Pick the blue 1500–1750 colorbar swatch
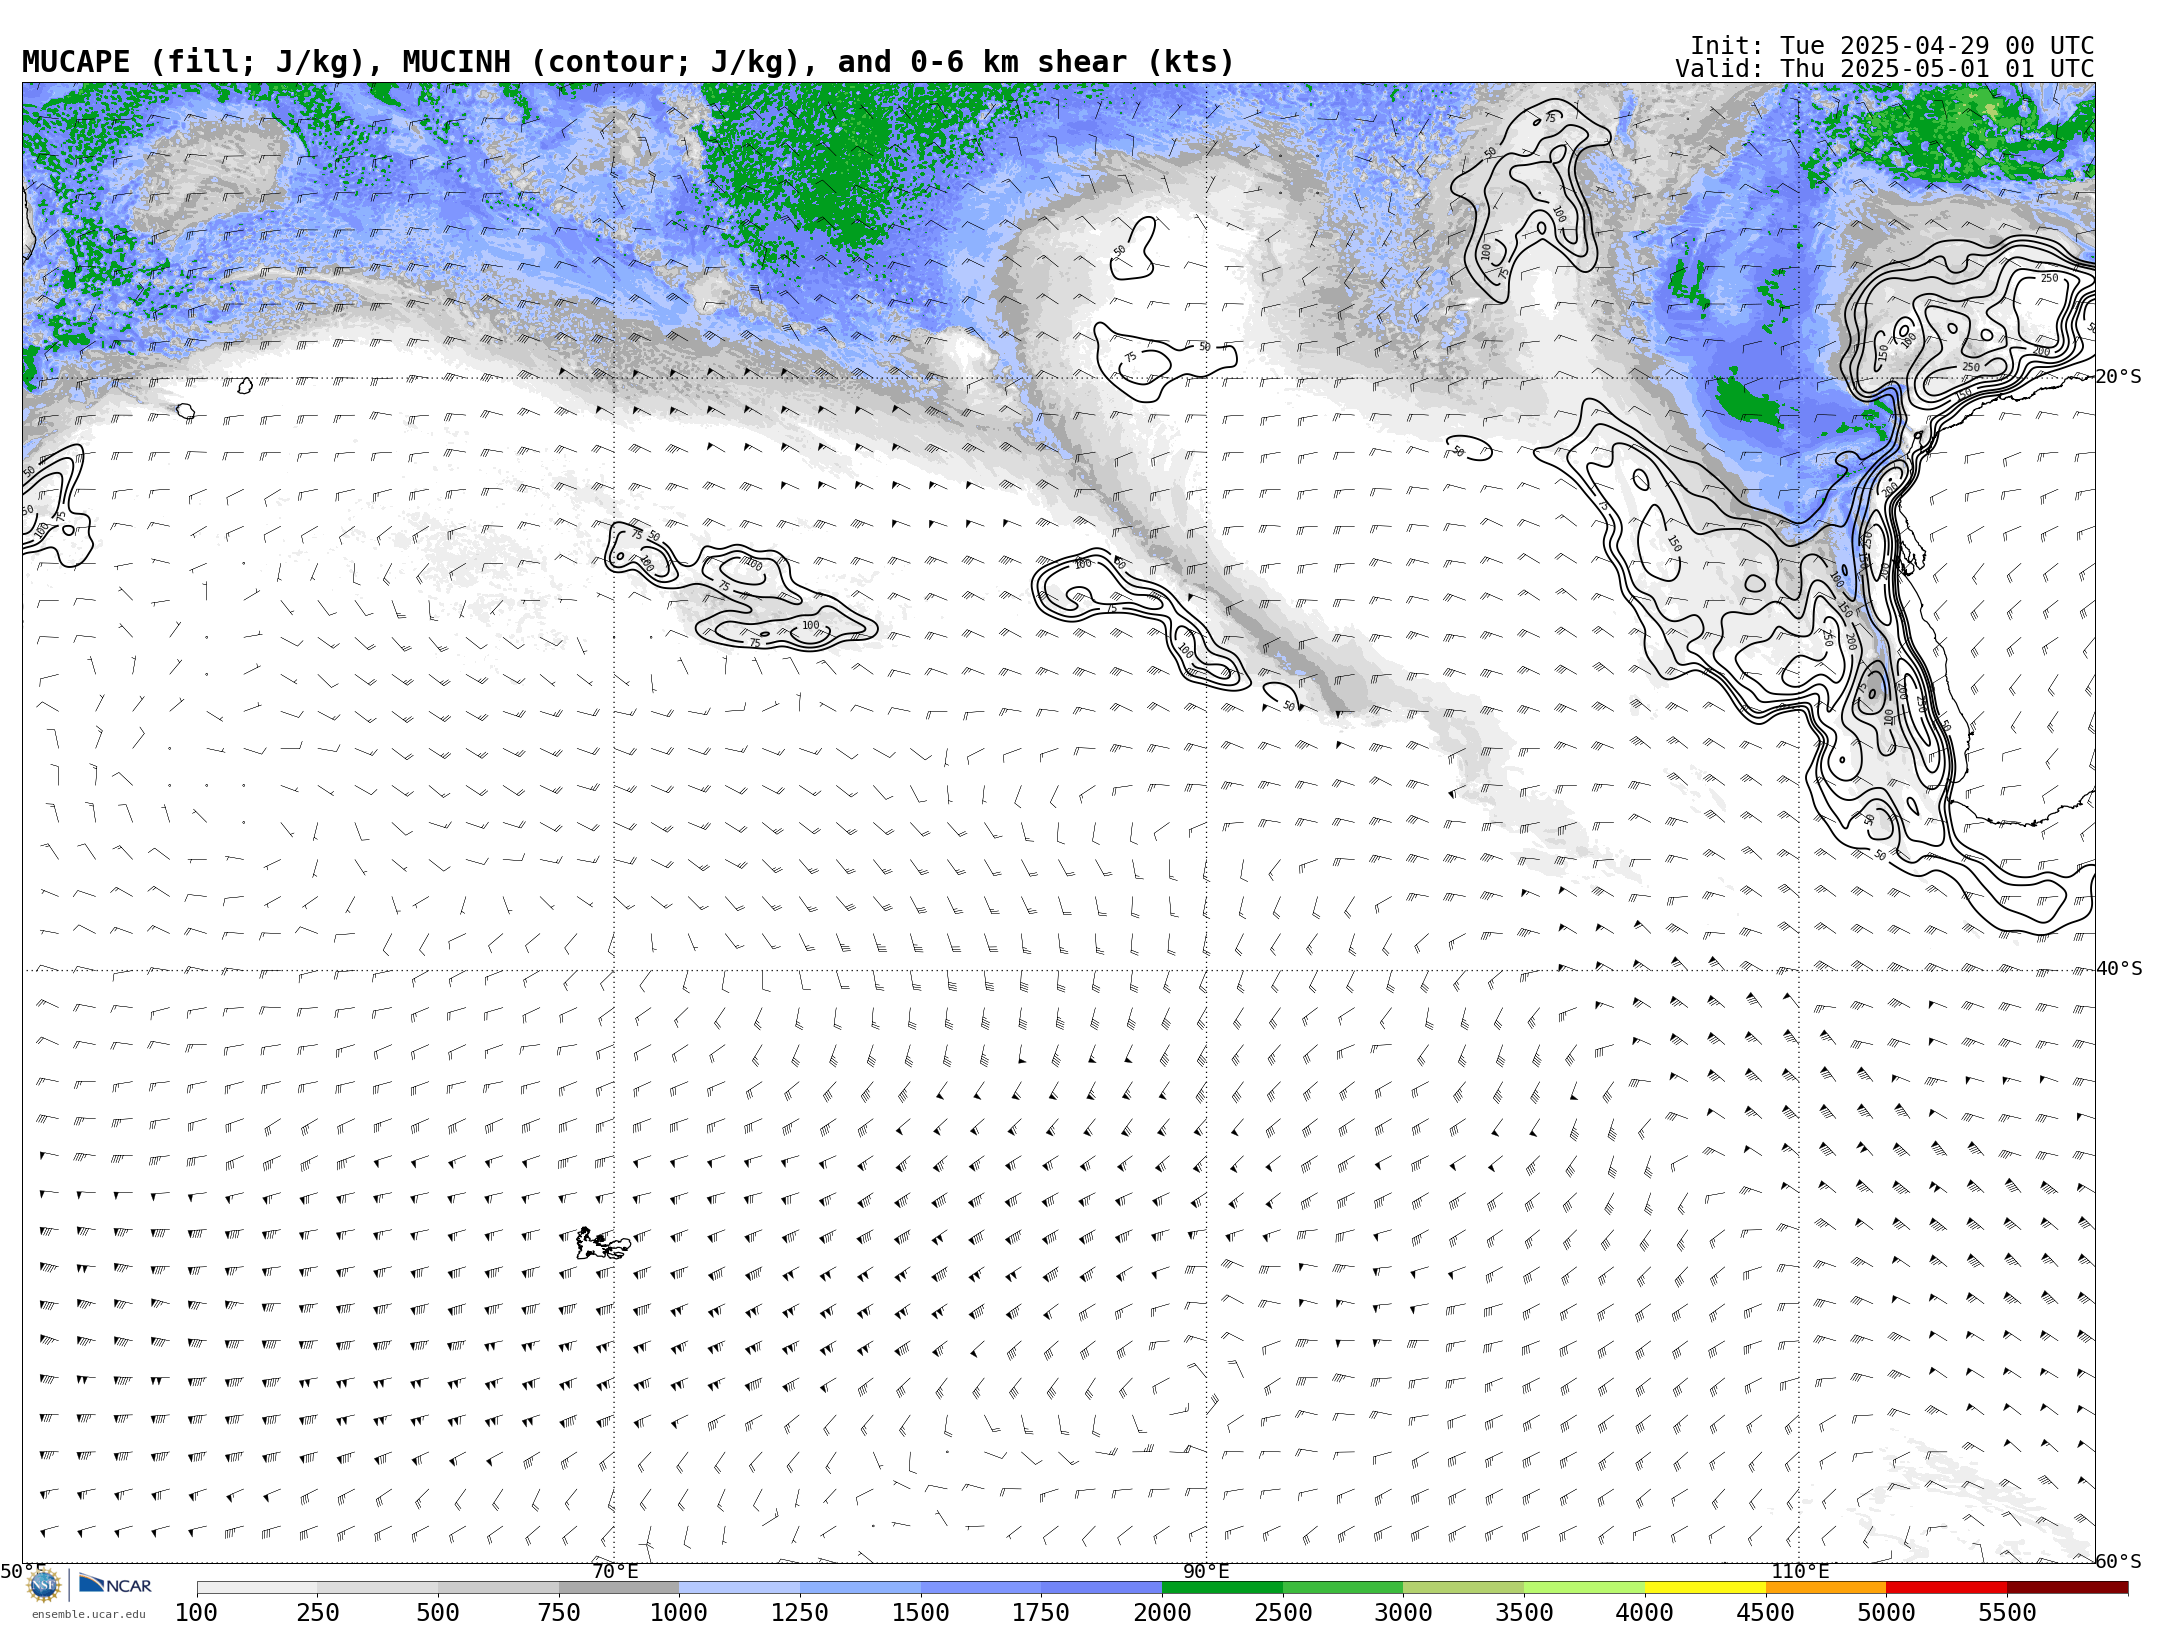The image size is (2160, 1626). pyautogui.click(x=981, y=1588)
